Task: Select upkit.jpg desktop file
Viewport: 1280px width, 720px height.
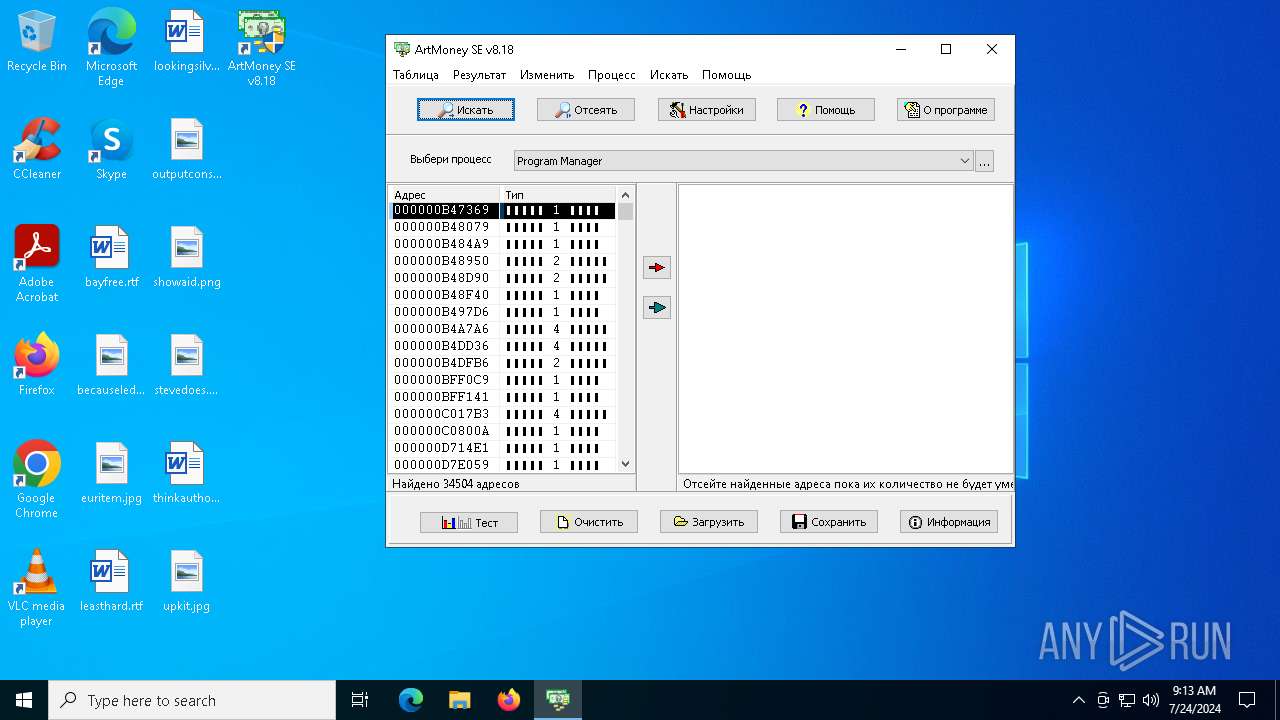Action: tap(187, 582)
